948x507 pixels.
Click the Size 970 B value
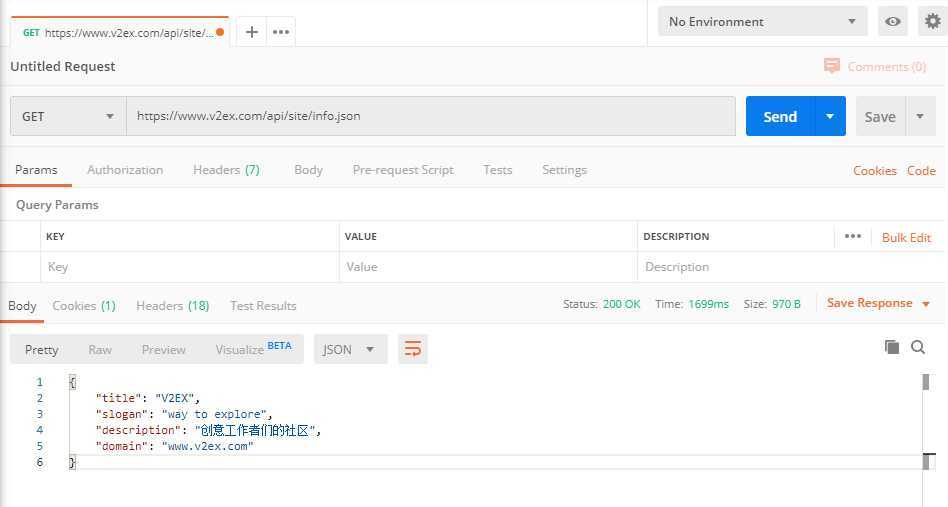tap(786, 304)
